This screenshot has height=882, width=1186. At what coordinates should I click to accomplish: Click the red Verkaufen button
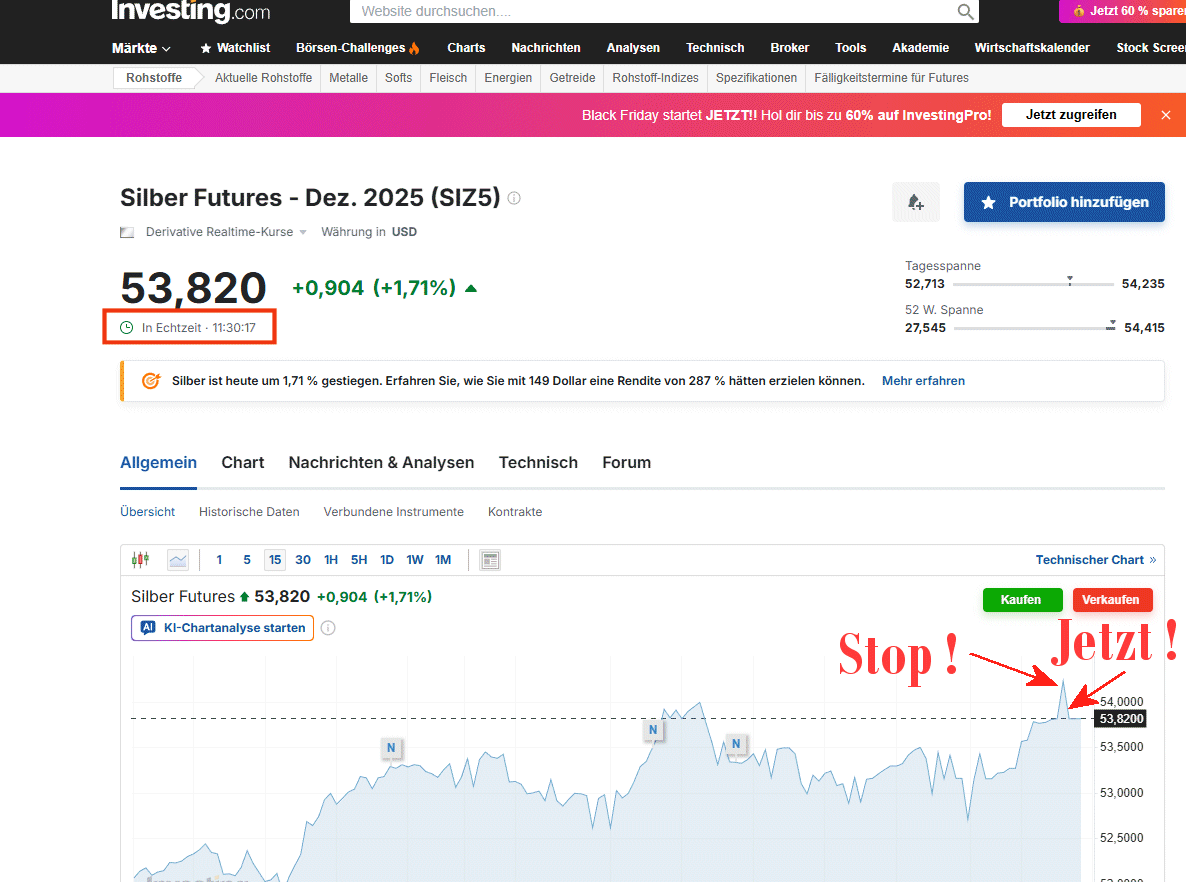[1112, 600]
